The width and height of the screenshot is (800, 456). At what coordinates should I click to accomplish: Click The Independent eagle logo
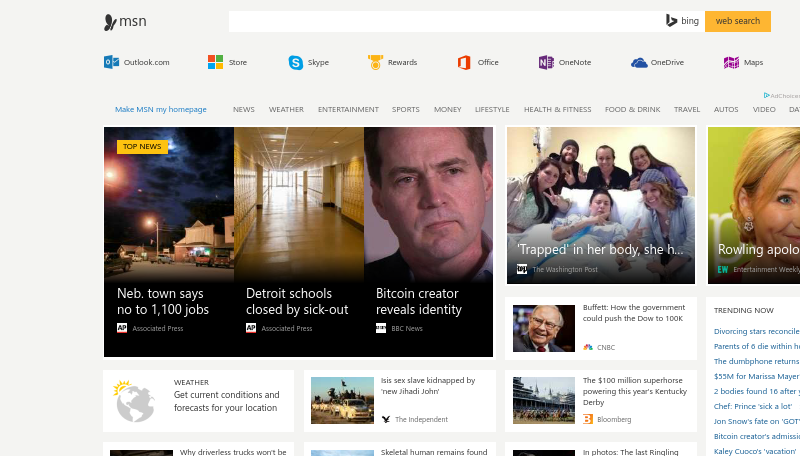coord(386,419)
